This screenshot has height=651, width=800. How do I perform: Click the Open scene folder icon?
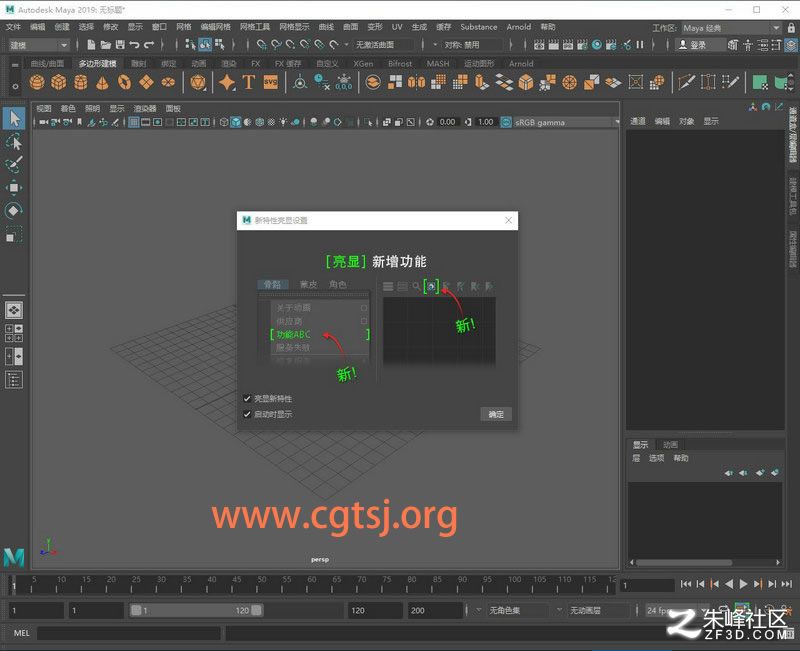coord(106,45)
